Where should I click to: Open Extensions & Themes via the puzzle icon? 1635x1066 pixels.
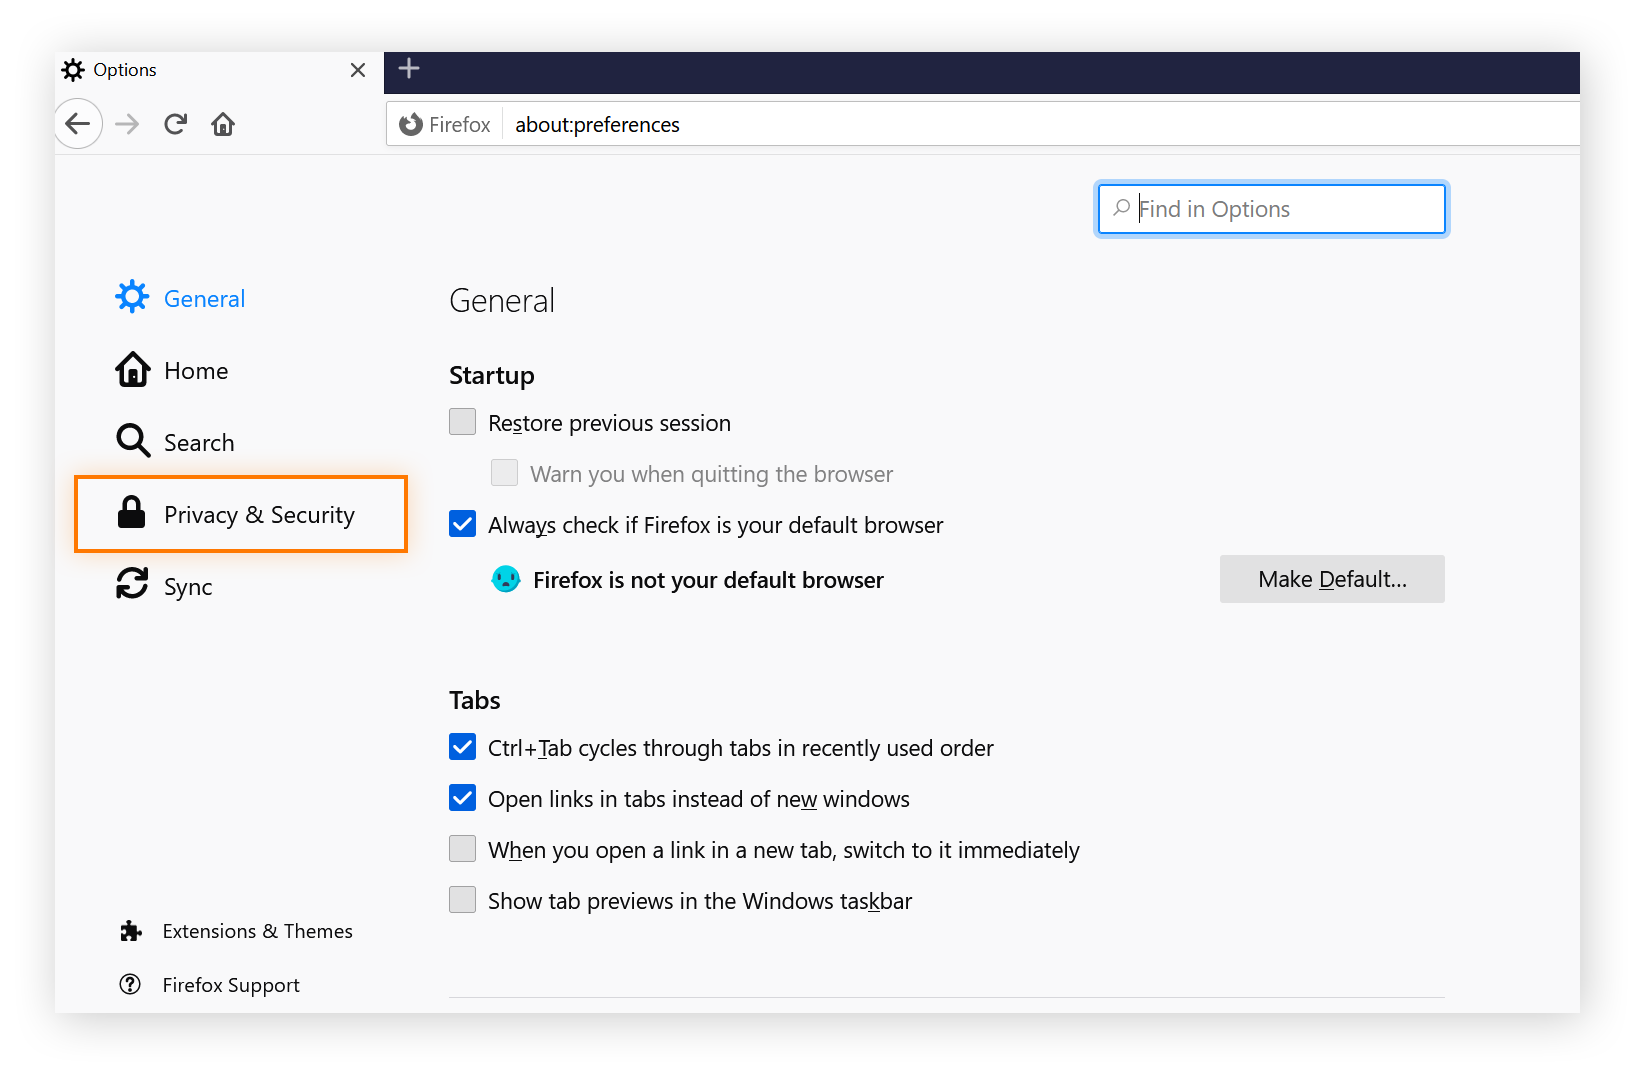(x=130, y=930)
